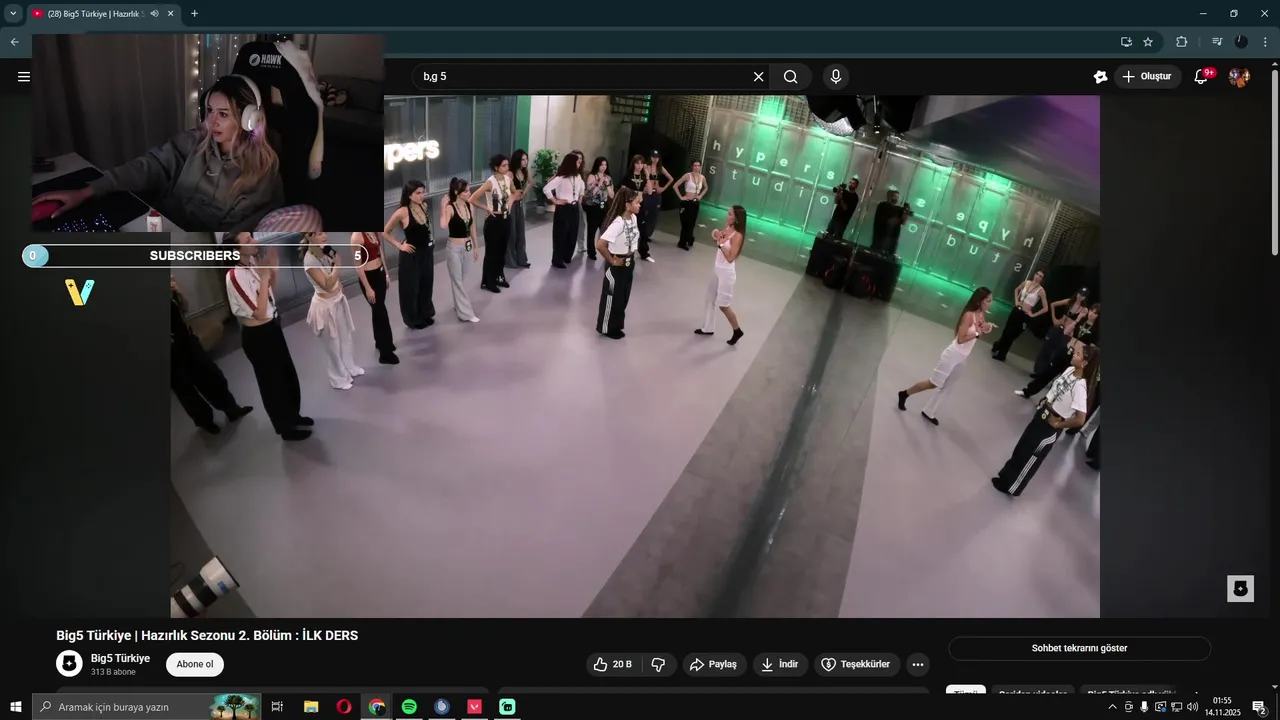Dislike the video with thumbs down

(x=658, y=664)
